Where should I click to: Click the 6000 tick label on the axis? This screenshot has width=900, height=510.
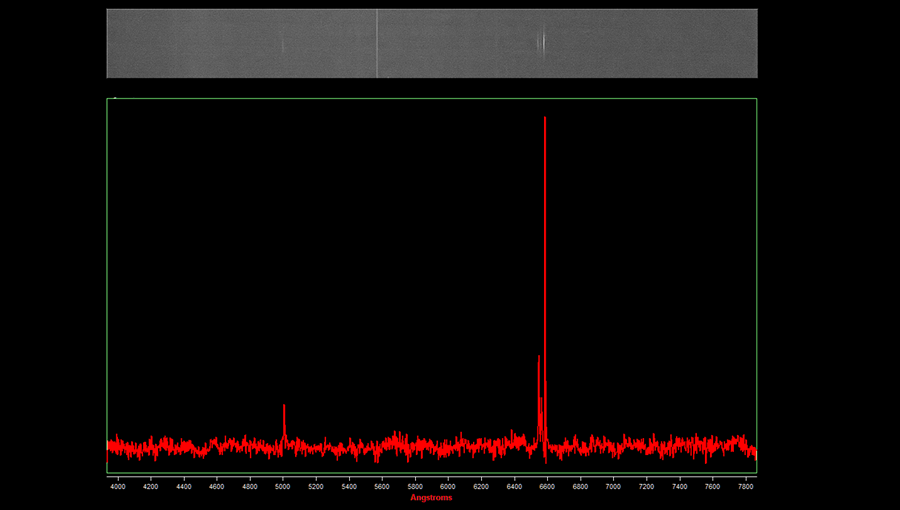point(448,486)
